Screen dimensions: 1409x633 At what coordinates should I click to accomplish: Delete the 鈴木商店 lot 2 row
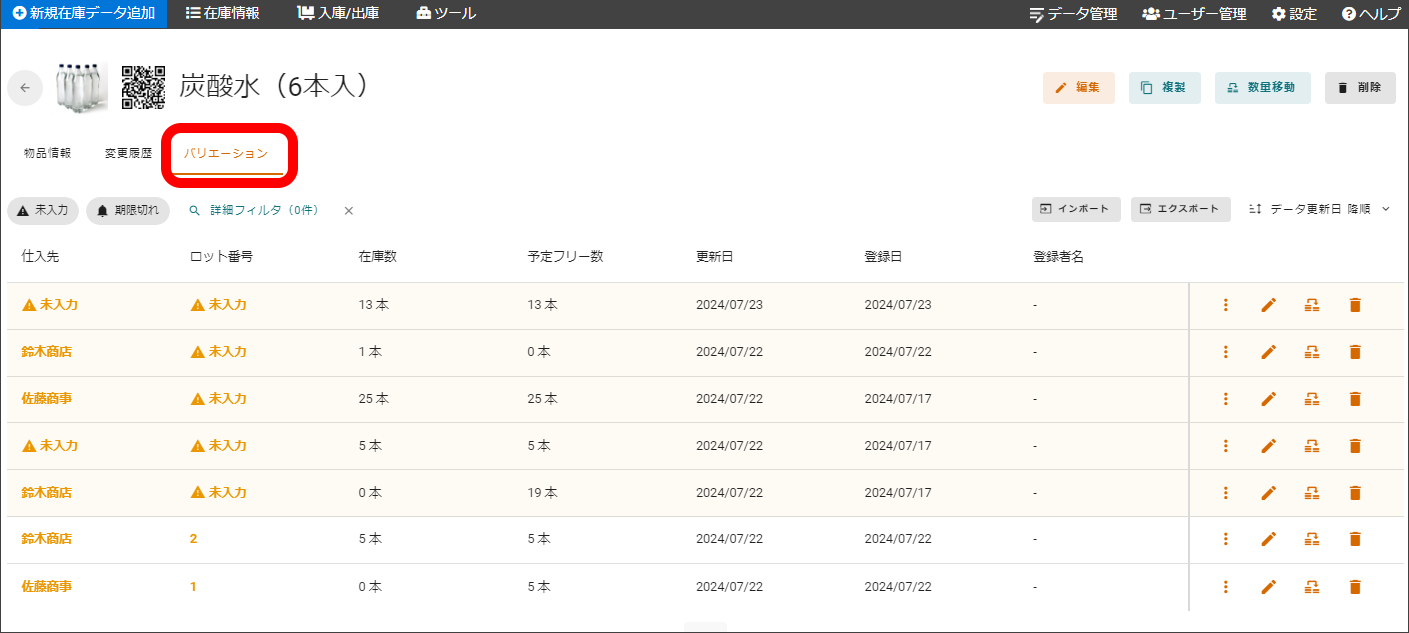click(1355, 539)
